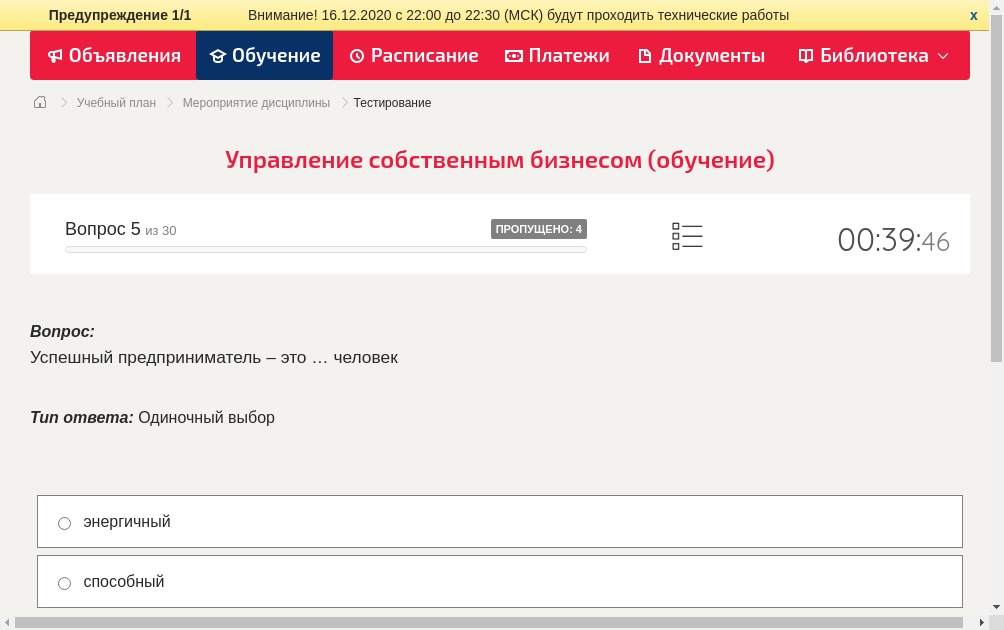The image size is (1004, 630).
Task: Open the question navigator list icon
Action: 687,235
